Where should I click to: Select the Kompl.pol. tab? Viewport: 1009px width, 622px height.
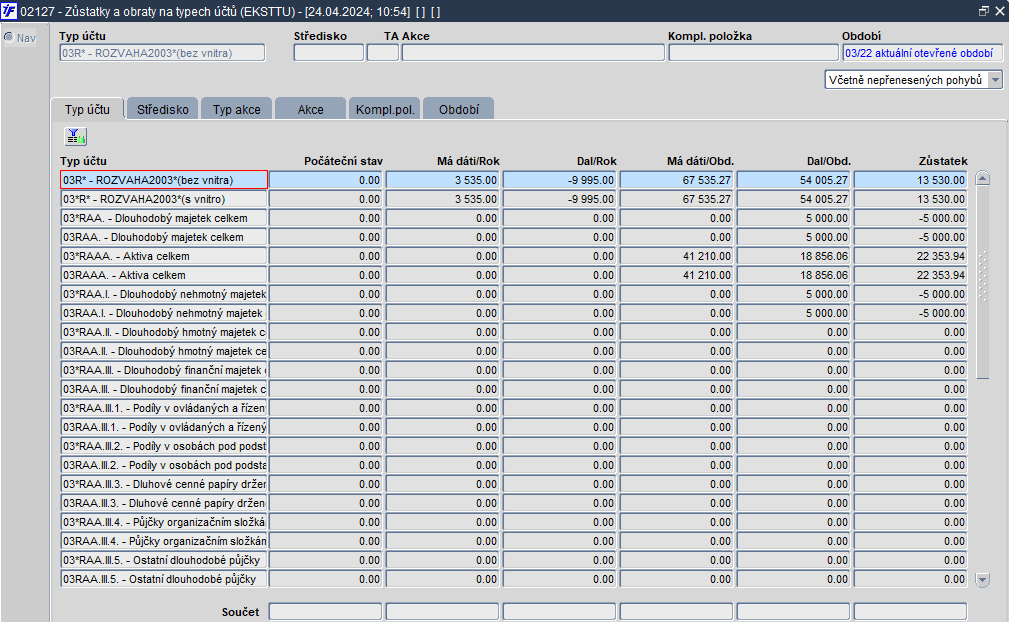point(385,109)
